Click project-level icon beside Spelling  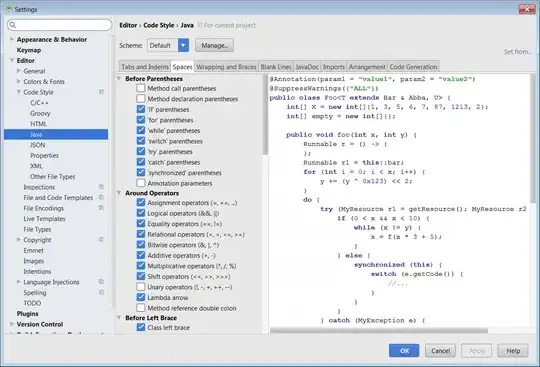(x=101, y=292)
